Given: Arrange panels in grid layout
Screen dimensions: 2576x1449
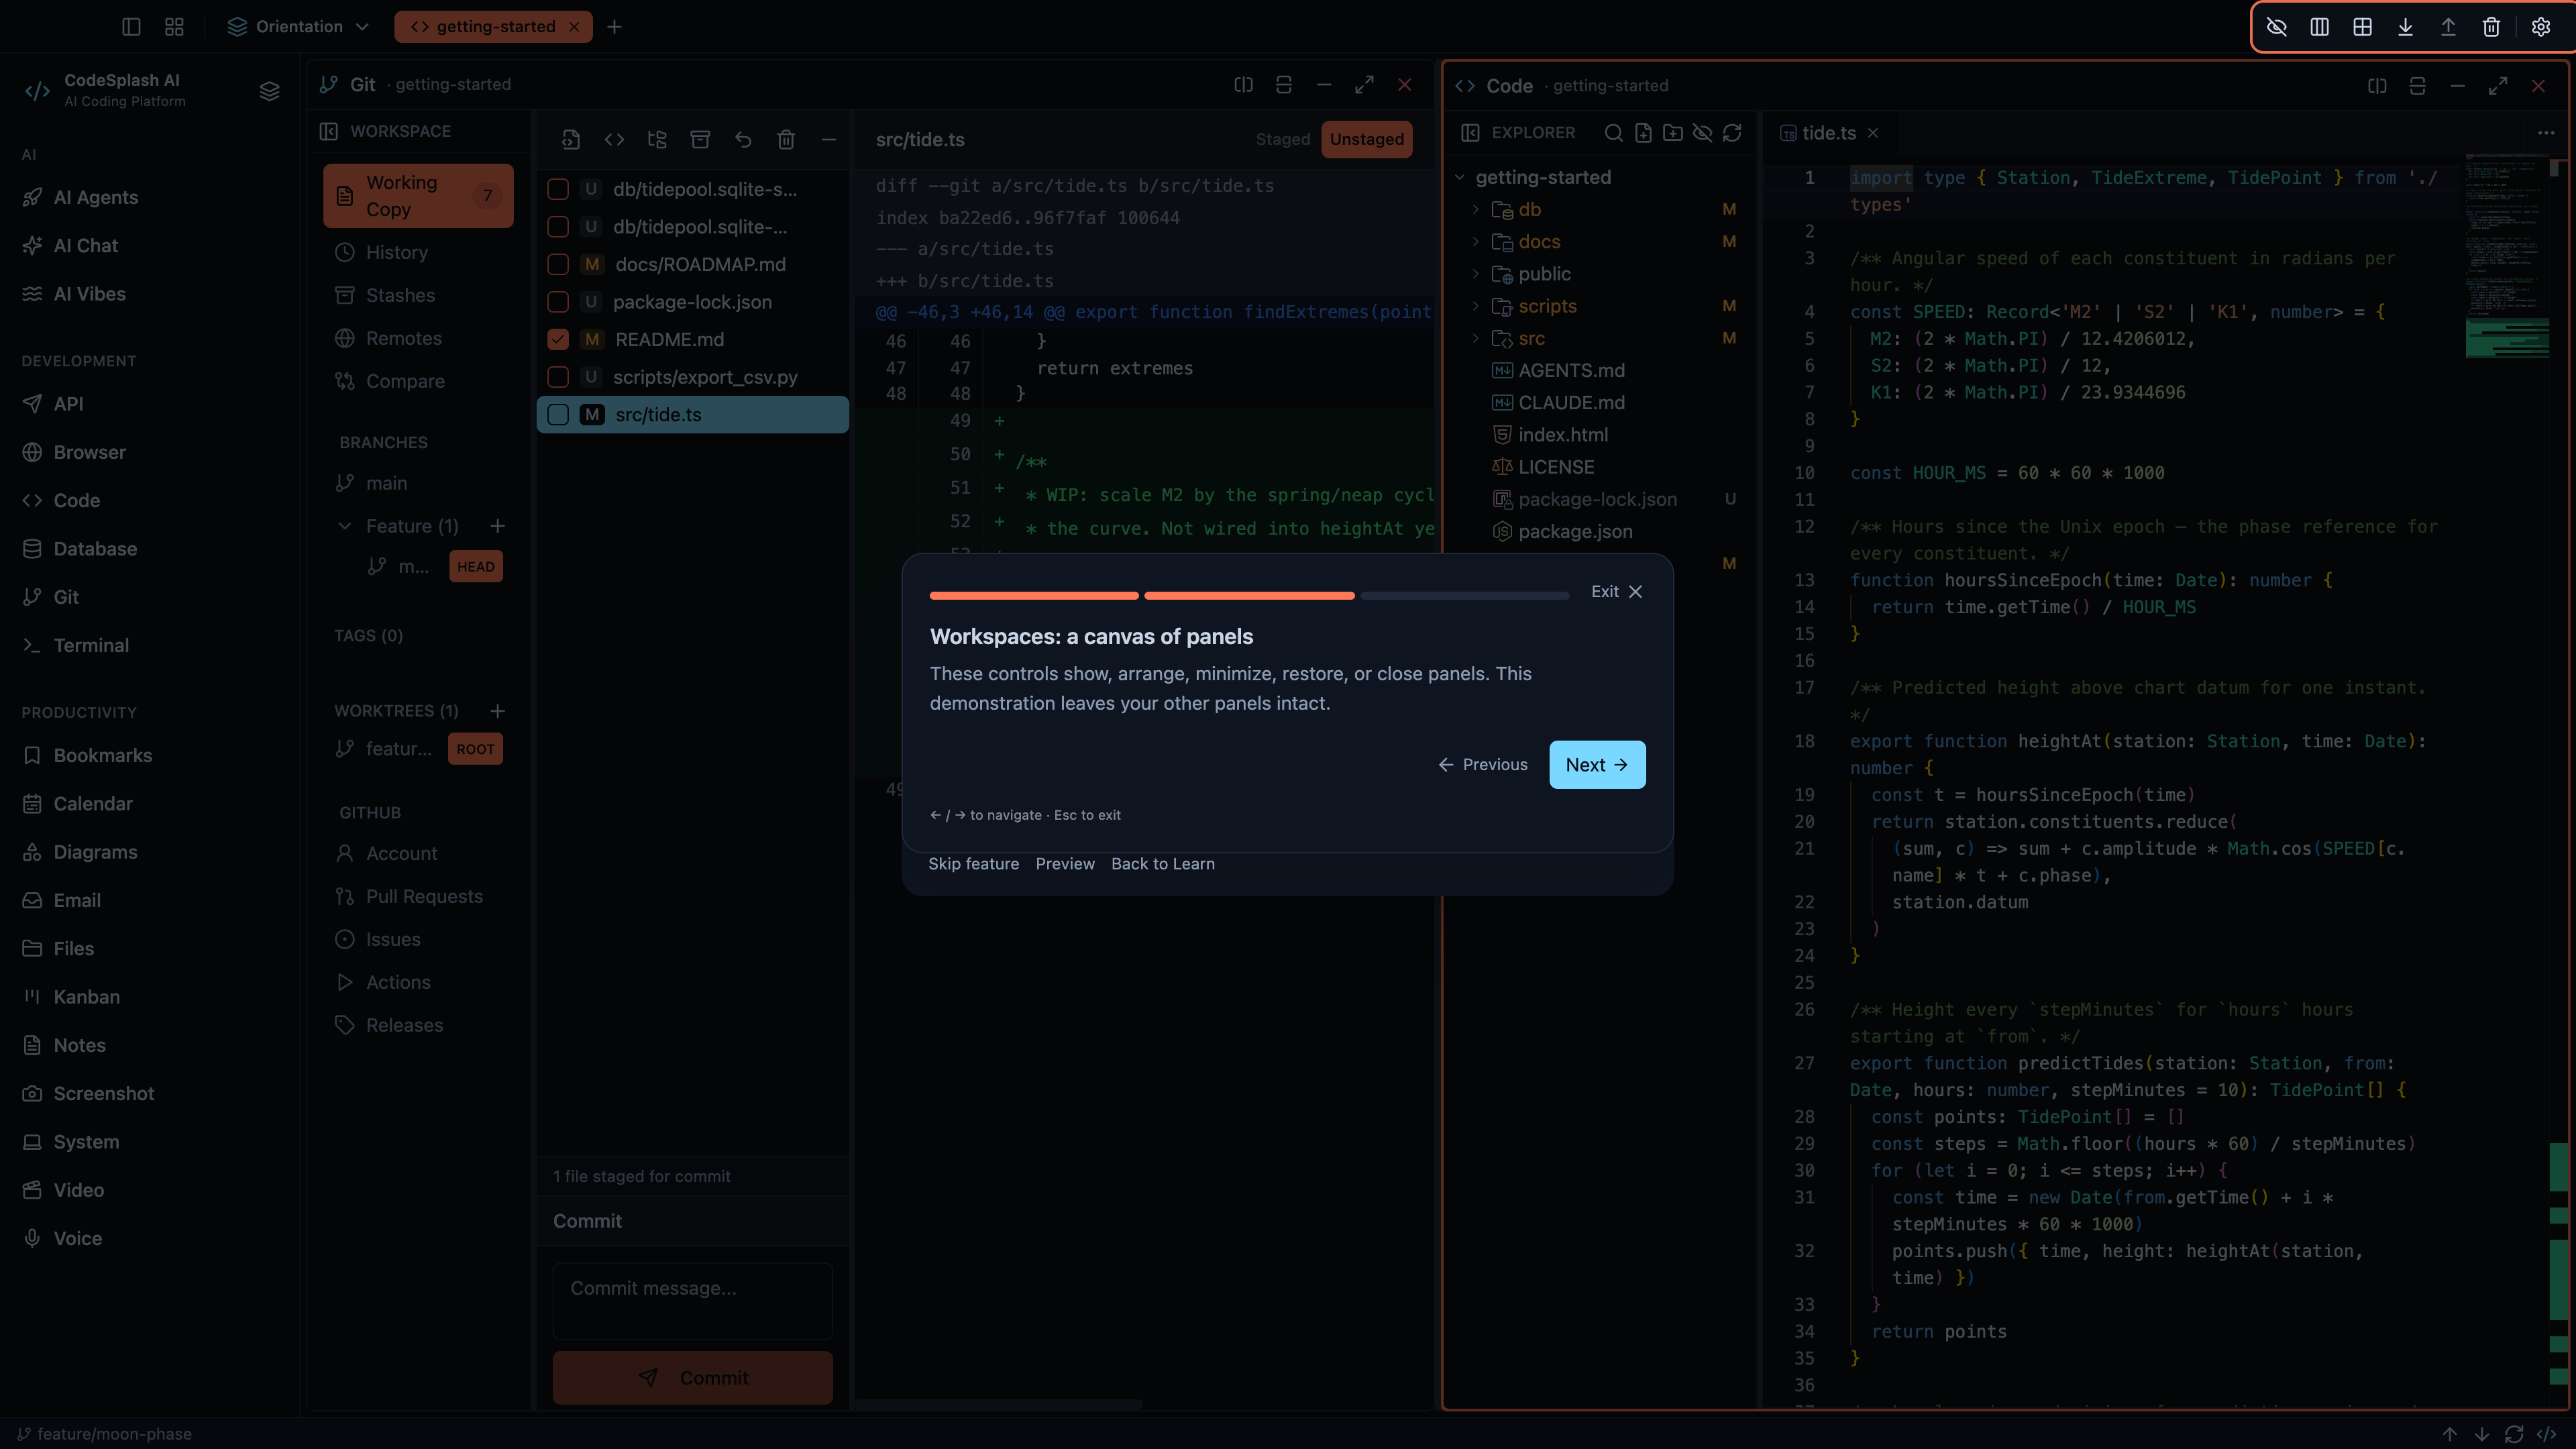Looking at the screenshot, I should tap(2363, 27).
